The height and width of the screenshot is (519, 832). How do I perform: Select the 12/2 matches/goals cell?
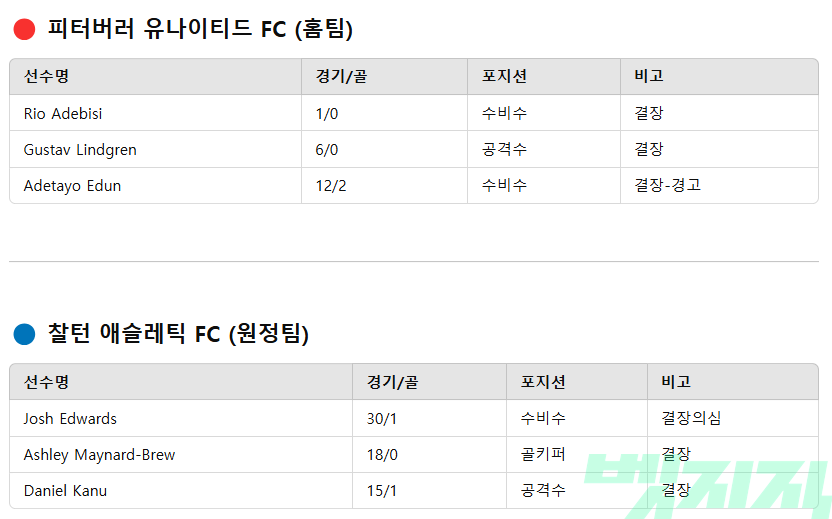point(331,186)
